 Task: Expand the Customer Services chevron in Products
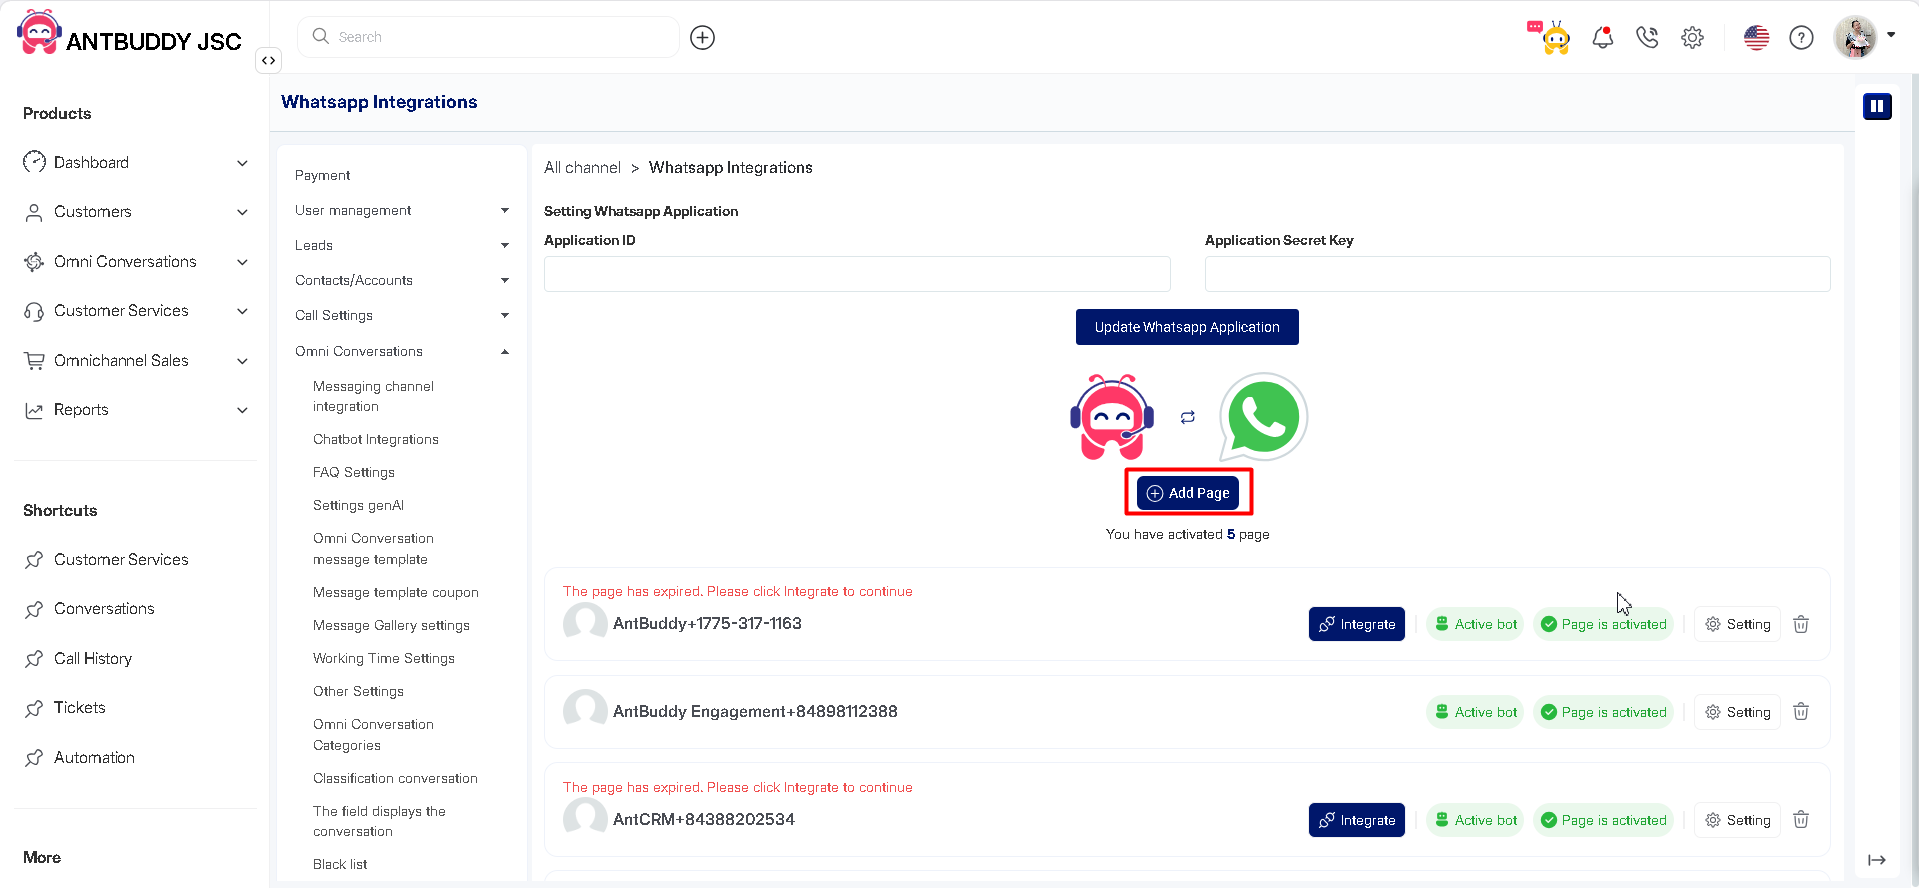(x=242, y=311)
